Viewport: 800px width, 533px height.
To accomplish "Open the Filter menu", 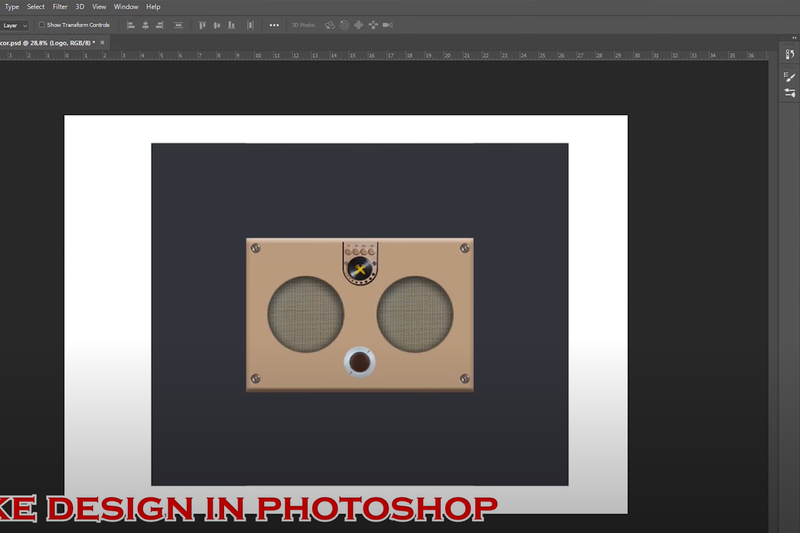I will [60, 7].
